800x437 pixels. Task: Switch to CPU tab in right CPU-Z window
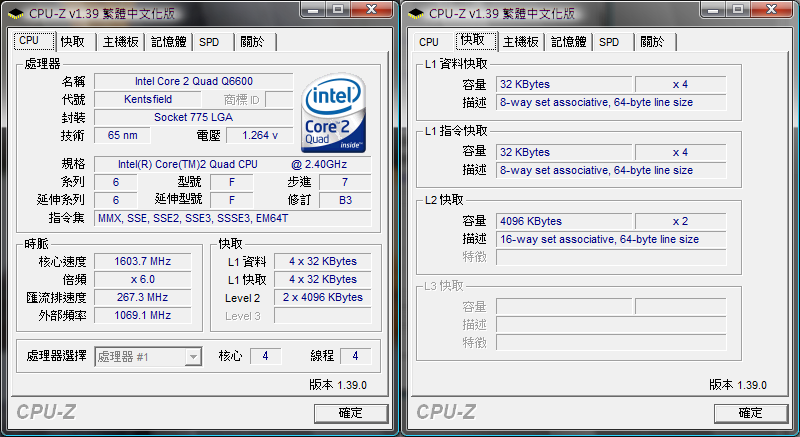click(433, 42)
